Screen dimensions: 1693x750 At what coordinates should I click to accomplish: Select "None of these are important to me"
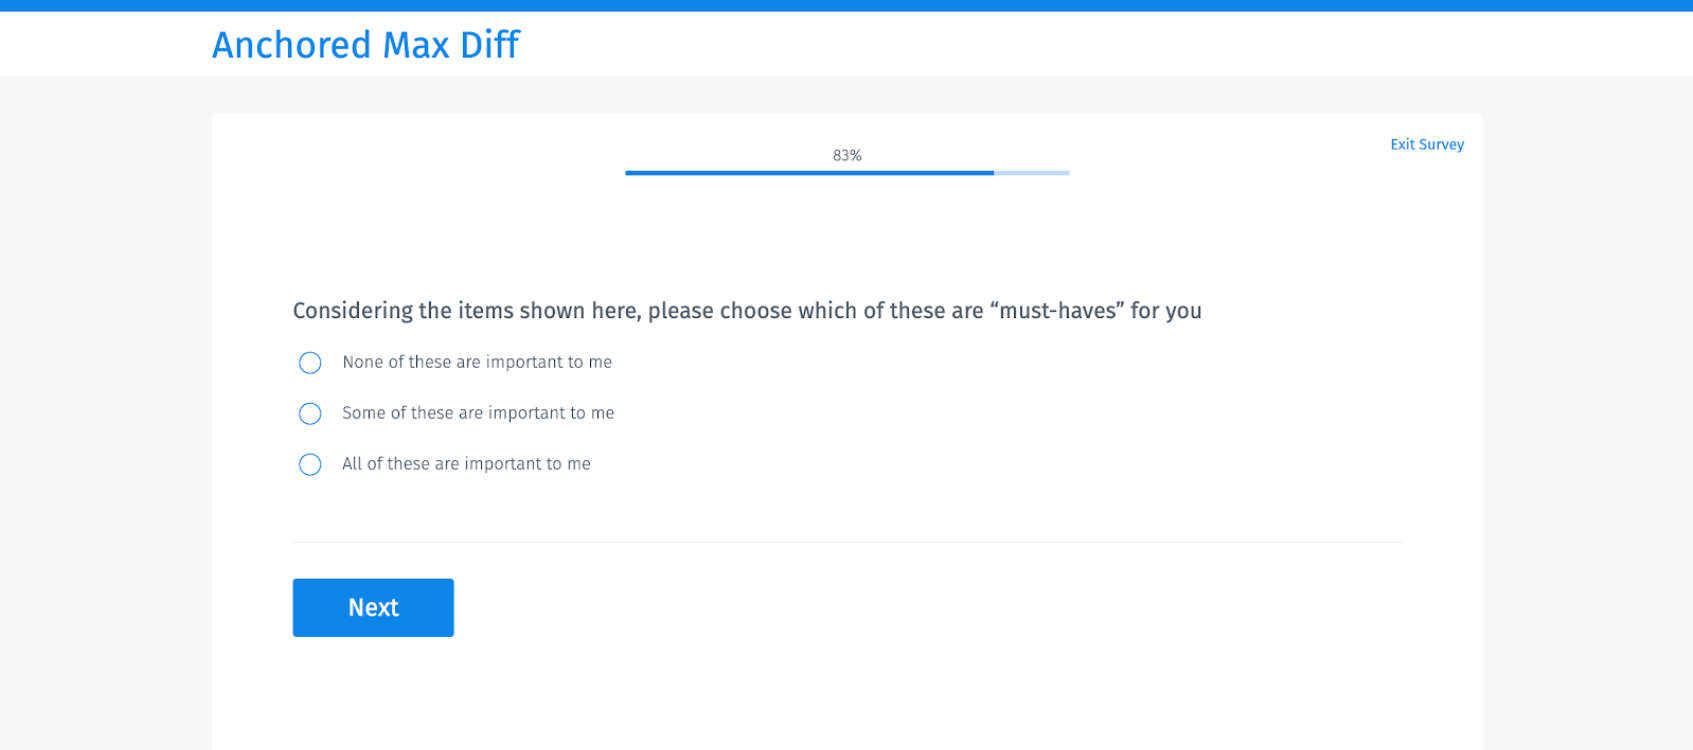(310, 362)
